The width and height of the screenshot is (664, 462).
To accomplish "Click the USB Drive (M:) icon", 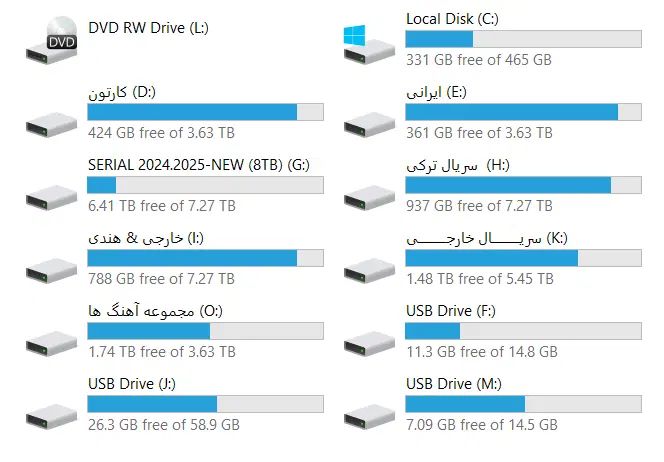I will coord(369,417).
